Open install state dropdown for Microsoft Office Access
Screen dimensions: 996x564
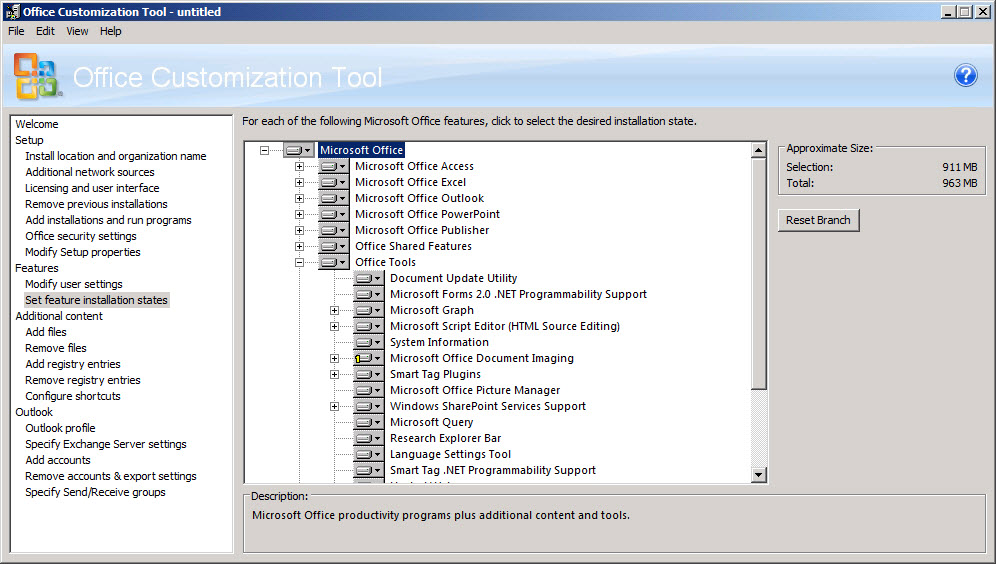pyautogui.click(x=333, y=166)
